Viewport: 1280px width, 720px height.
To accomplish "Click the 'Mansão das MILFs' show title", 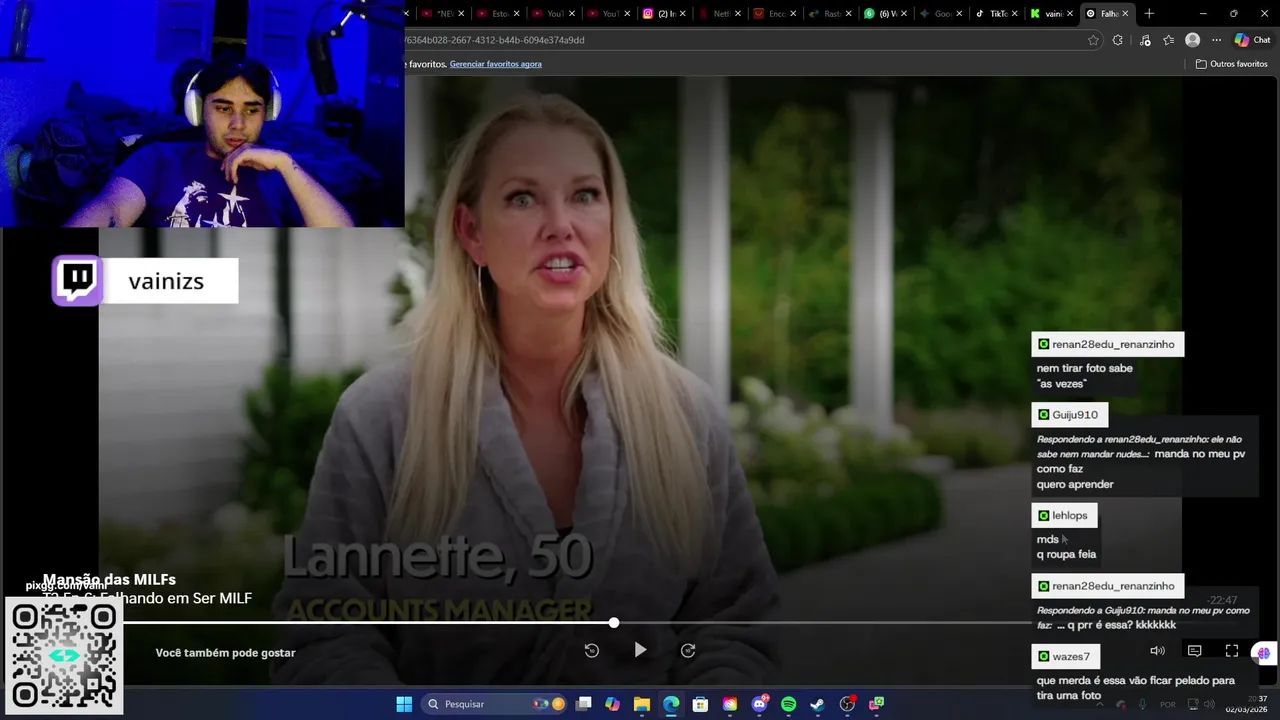I will pos(109,579).
